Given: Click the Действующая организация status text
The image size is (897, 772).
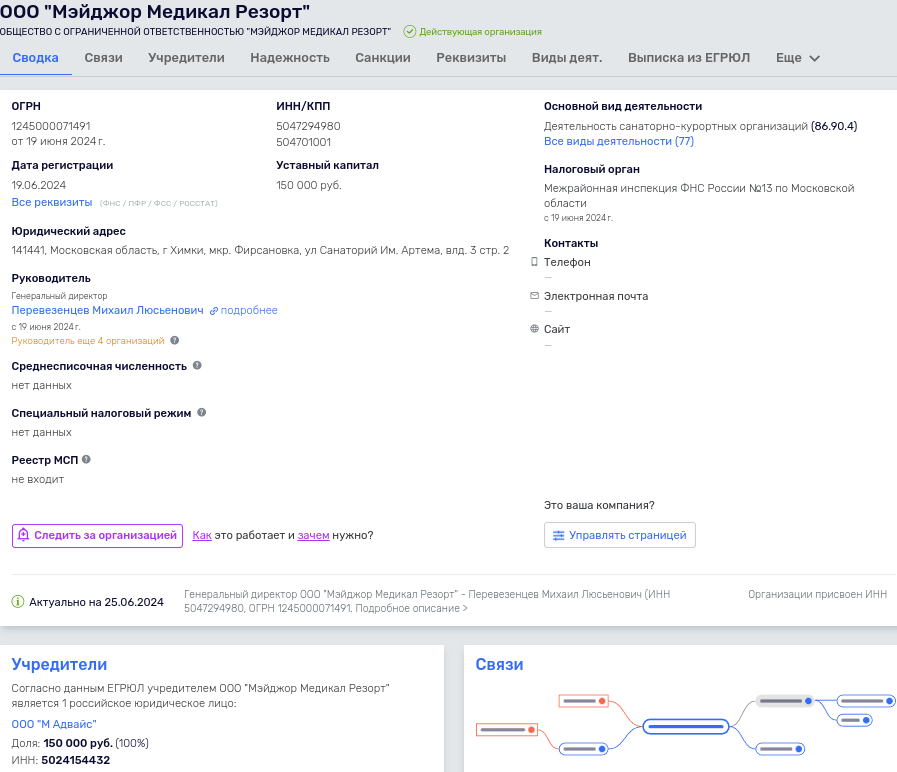Looking at the screenshot, I should [481, 32].
